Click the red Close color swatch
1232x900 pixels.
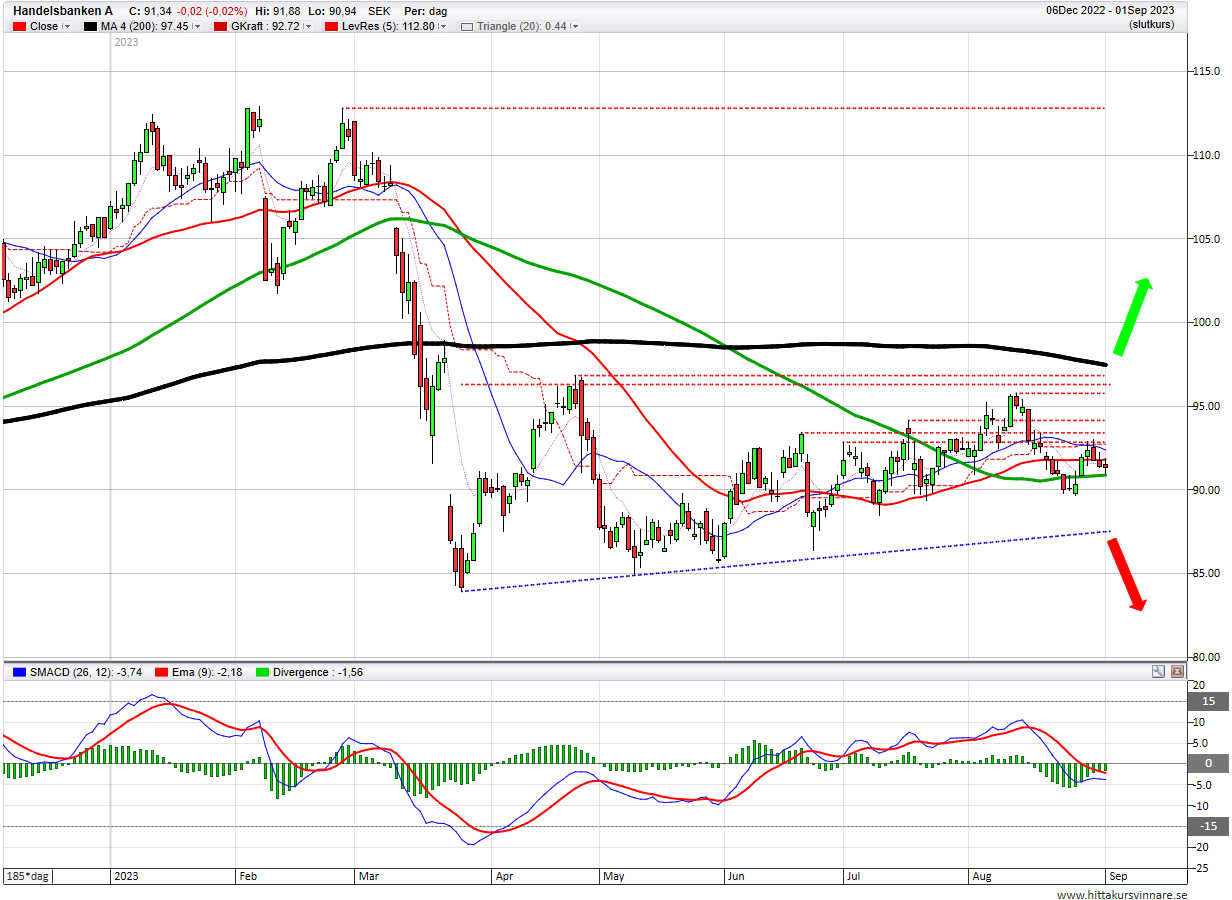pyautogui.click(x=18, y=27)
